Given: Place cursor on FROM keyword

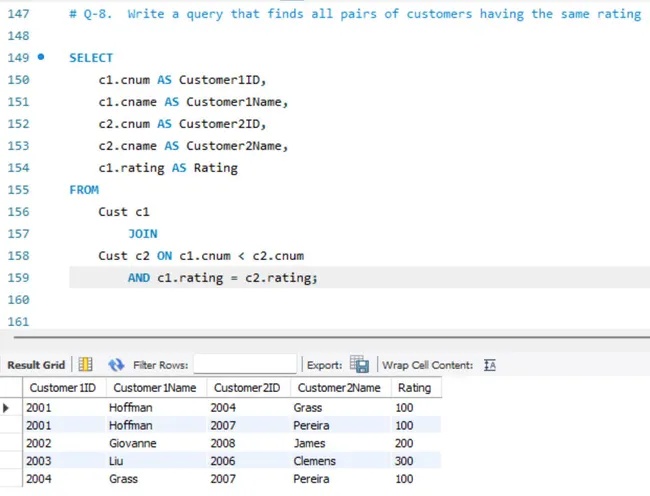Looking at the screenshot, I should (x=84, y=190).
